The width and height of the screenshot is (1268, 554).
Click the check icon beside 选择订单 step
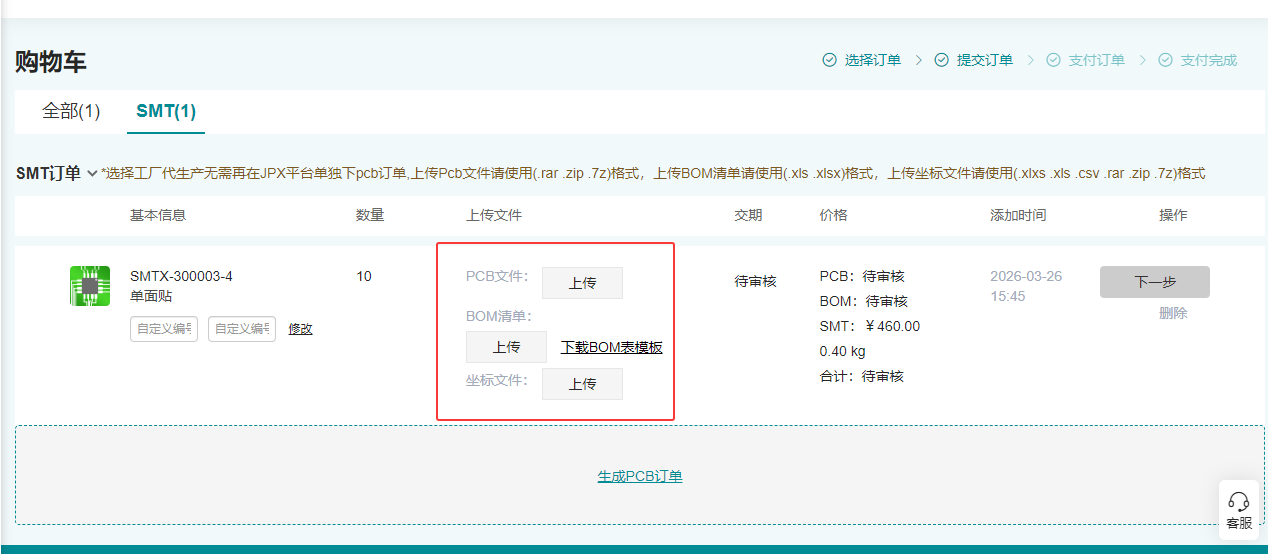coord(829,60)
